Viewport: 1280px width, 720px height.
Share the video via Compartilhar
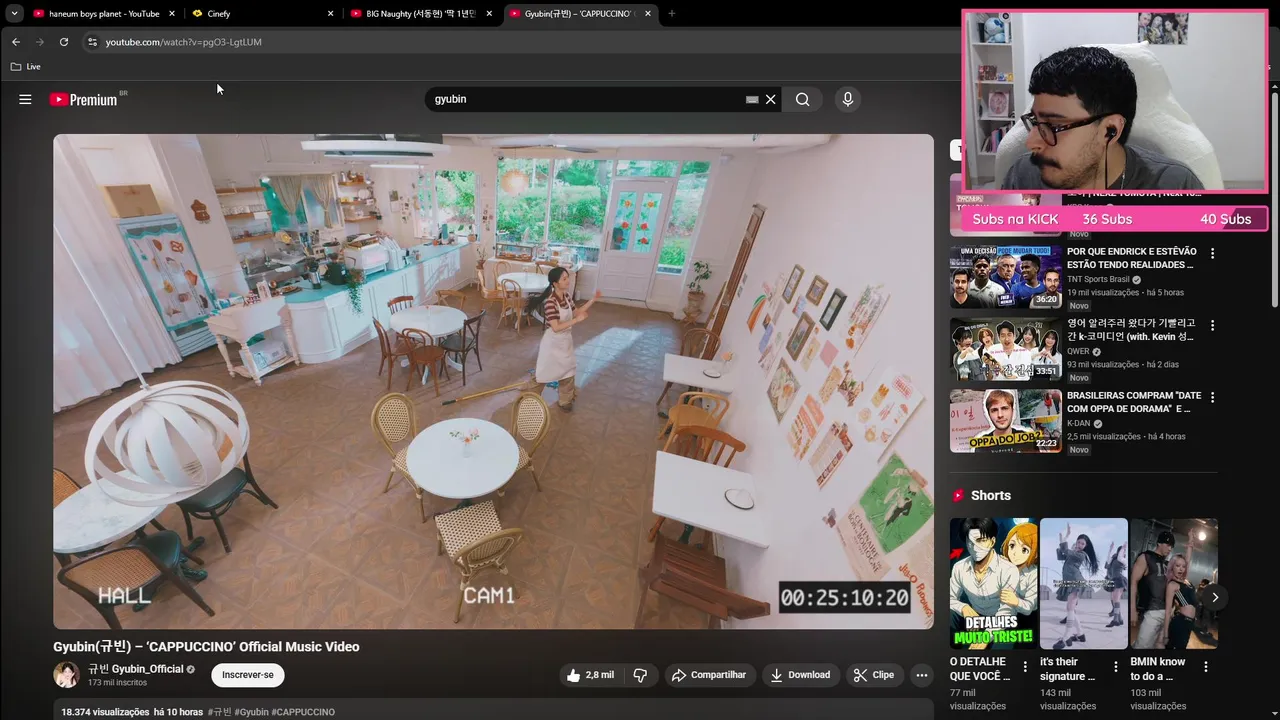(x=709, y=675)
